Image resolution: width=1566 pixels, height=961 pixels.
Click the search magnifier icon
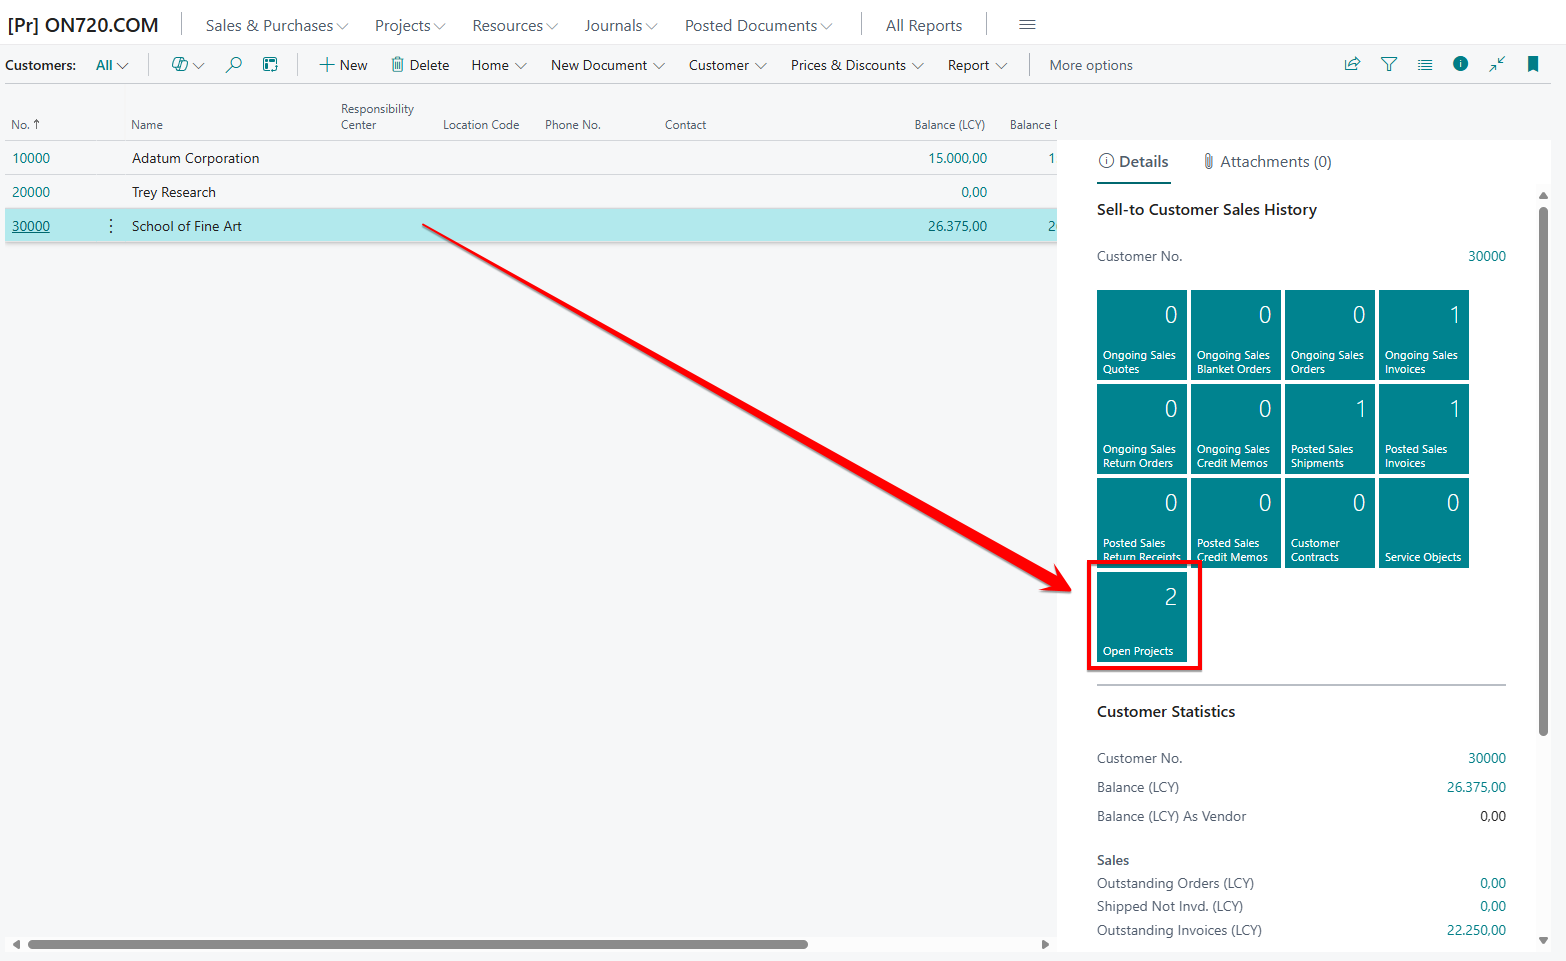233,65
